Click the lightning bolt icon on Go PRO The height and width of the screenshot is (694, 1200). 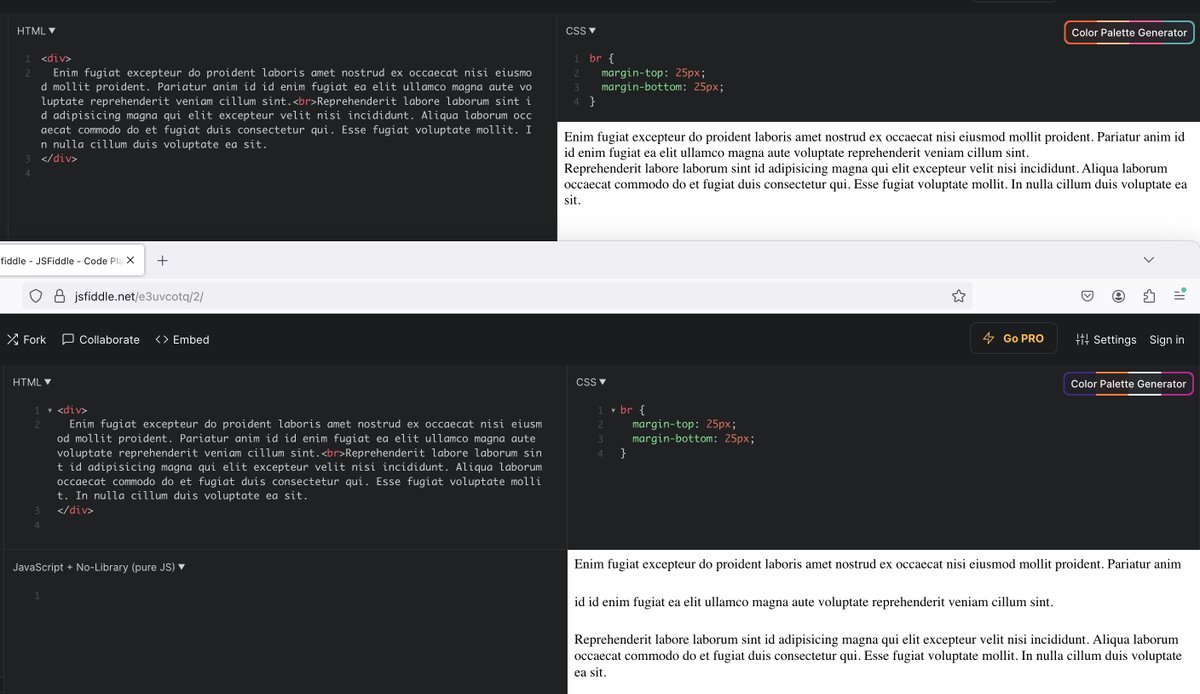click(x=989, y=338)
